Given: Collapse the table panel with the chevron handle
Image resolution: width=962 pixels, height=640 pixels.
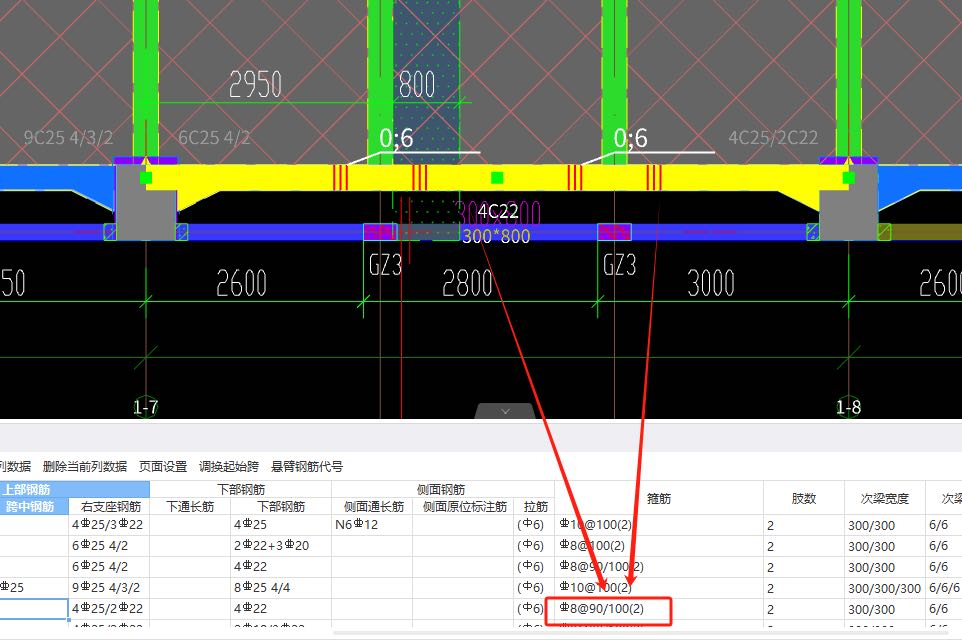Looking at the screenshot, I should pyautogui.click(x=505, y=411).
